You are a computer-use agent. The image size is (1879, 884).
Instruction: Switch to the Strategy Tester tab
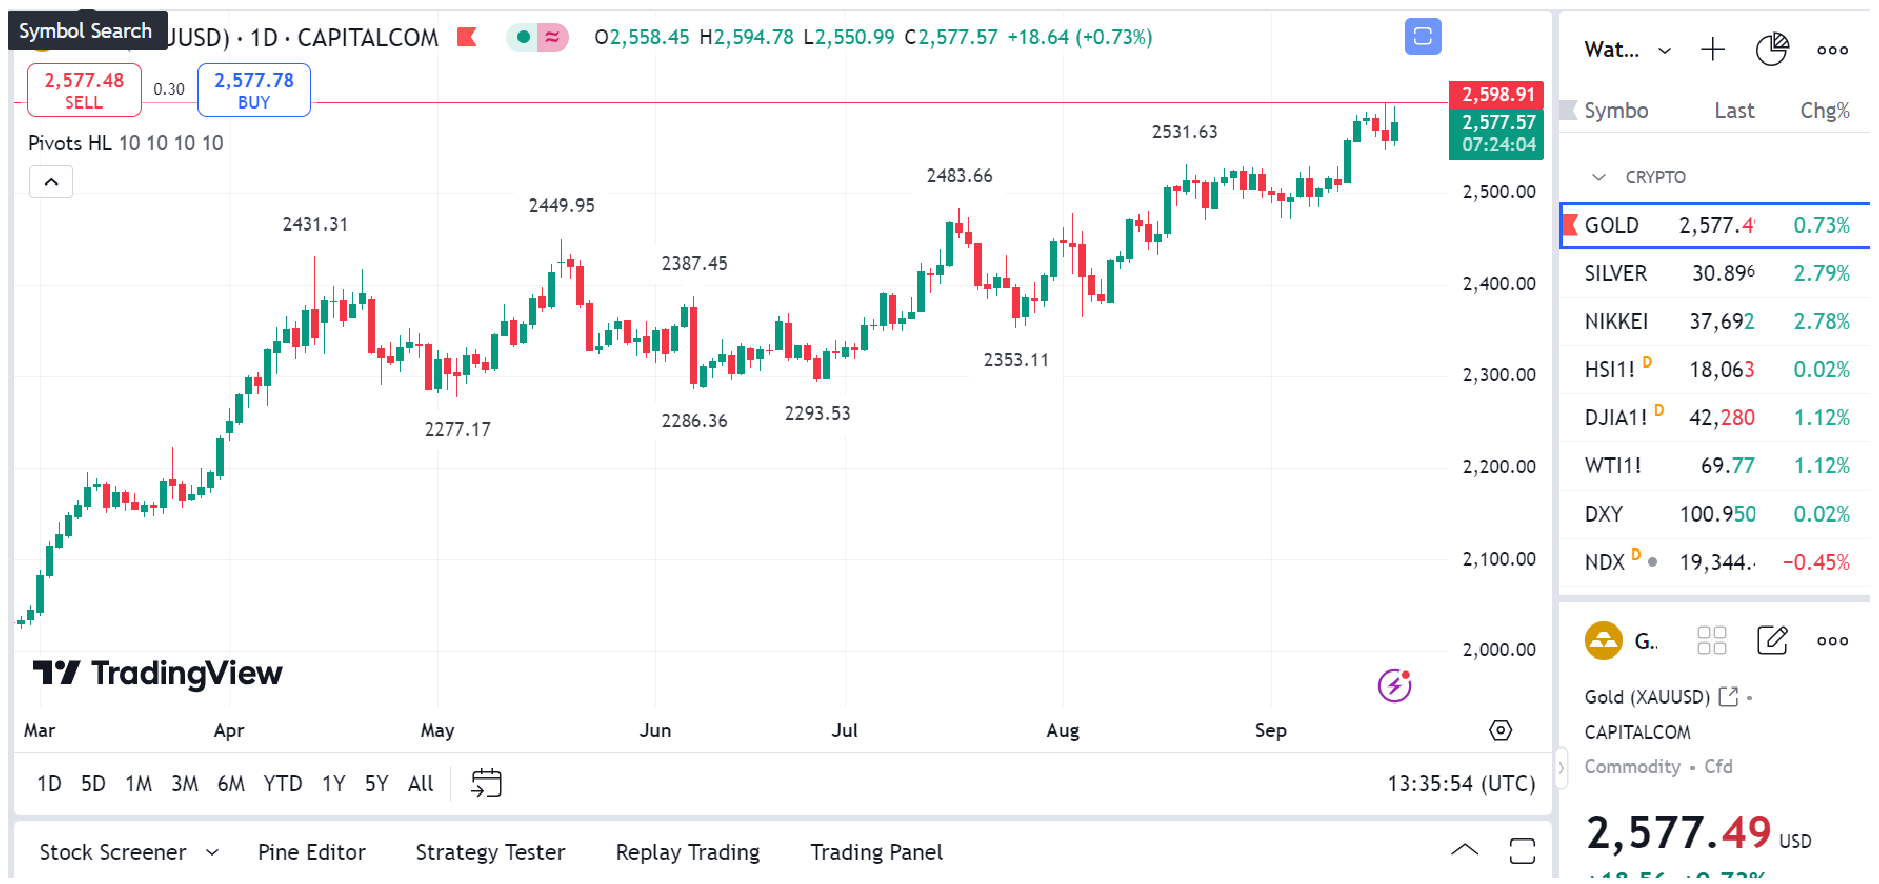click(490, 852)
